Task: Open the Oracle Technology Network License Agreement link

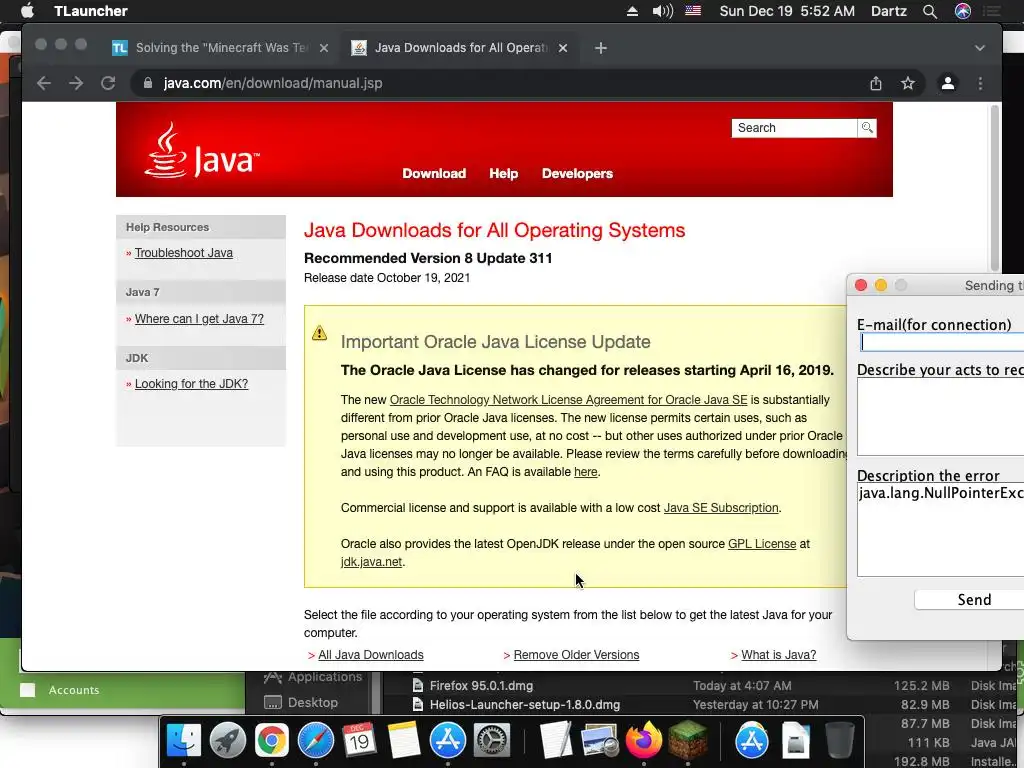Action: [568, 400]
